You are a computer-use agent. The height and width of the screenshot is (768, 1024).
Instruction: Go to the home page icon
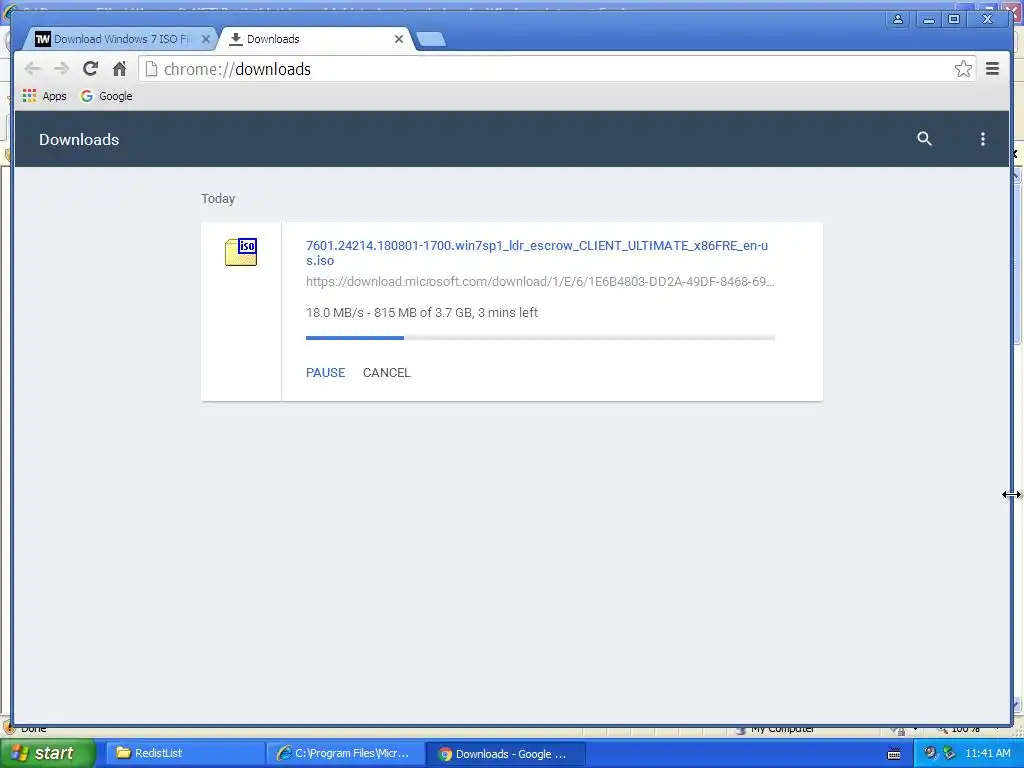pos(120,69)
